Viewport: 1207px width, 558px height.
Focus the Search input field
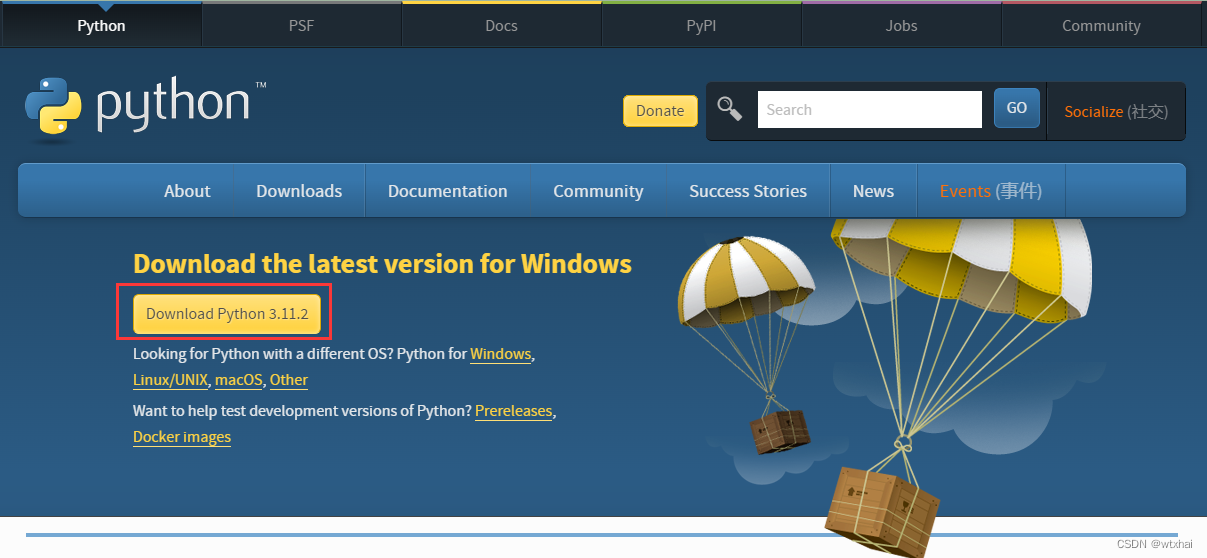tap(870, 109)
